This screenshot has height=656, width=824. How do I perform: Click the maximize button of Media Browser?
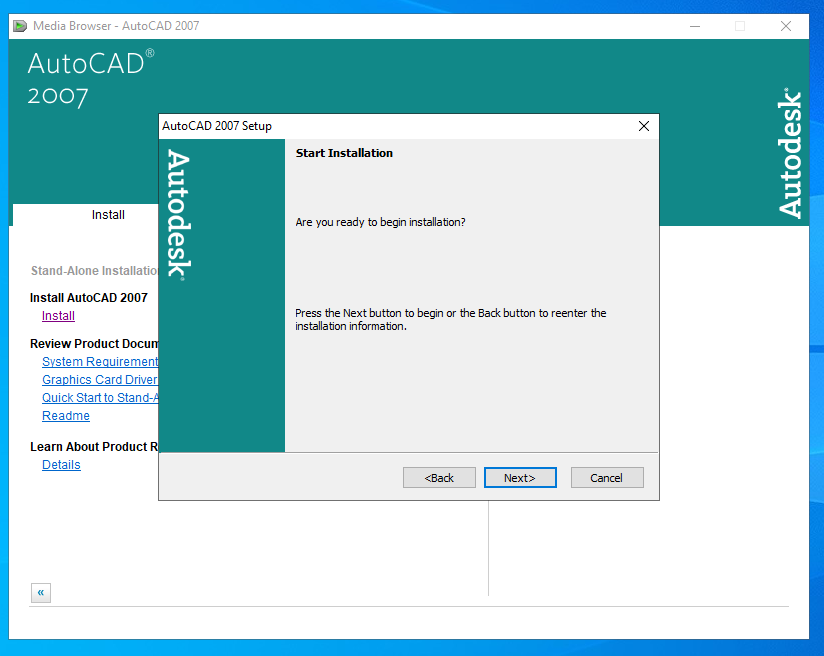740,26
